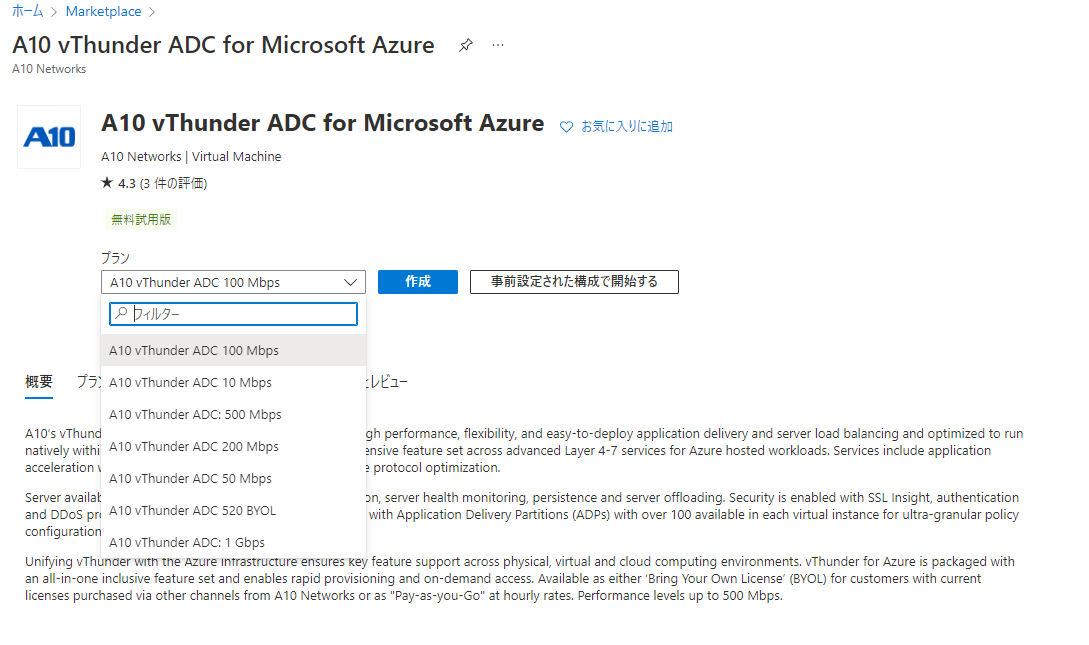Switch to the 概要 tab
Viewport: 1089px width, 645px height.
click(x=39, y=382)
